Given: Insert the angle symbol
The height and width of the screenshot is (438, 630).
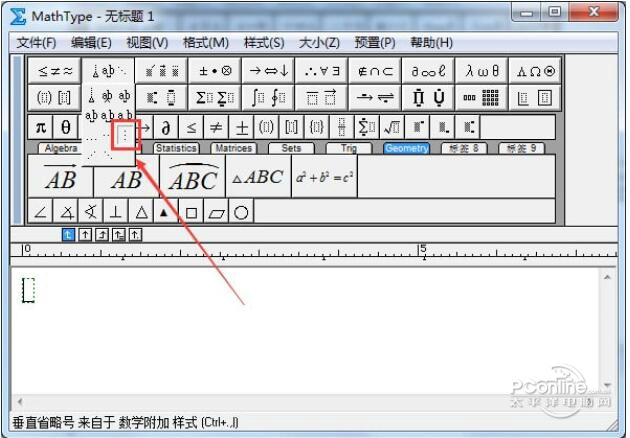Looking at the screenshot, I should pyautogui.click(x=41, y=212).
